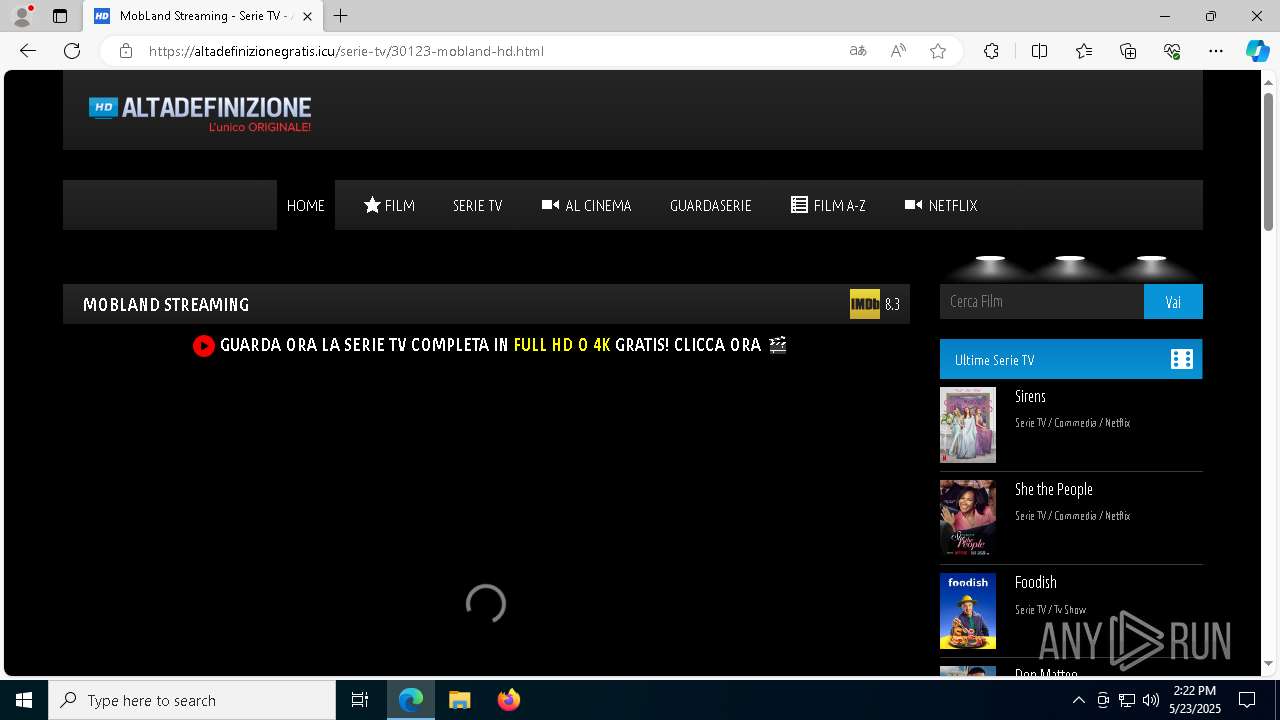Image resolution: width=1280 pixels, height=720 pixels.
Task: Open the tab actions menu icon
Action: pyautogui.click(x=60, y=16)
